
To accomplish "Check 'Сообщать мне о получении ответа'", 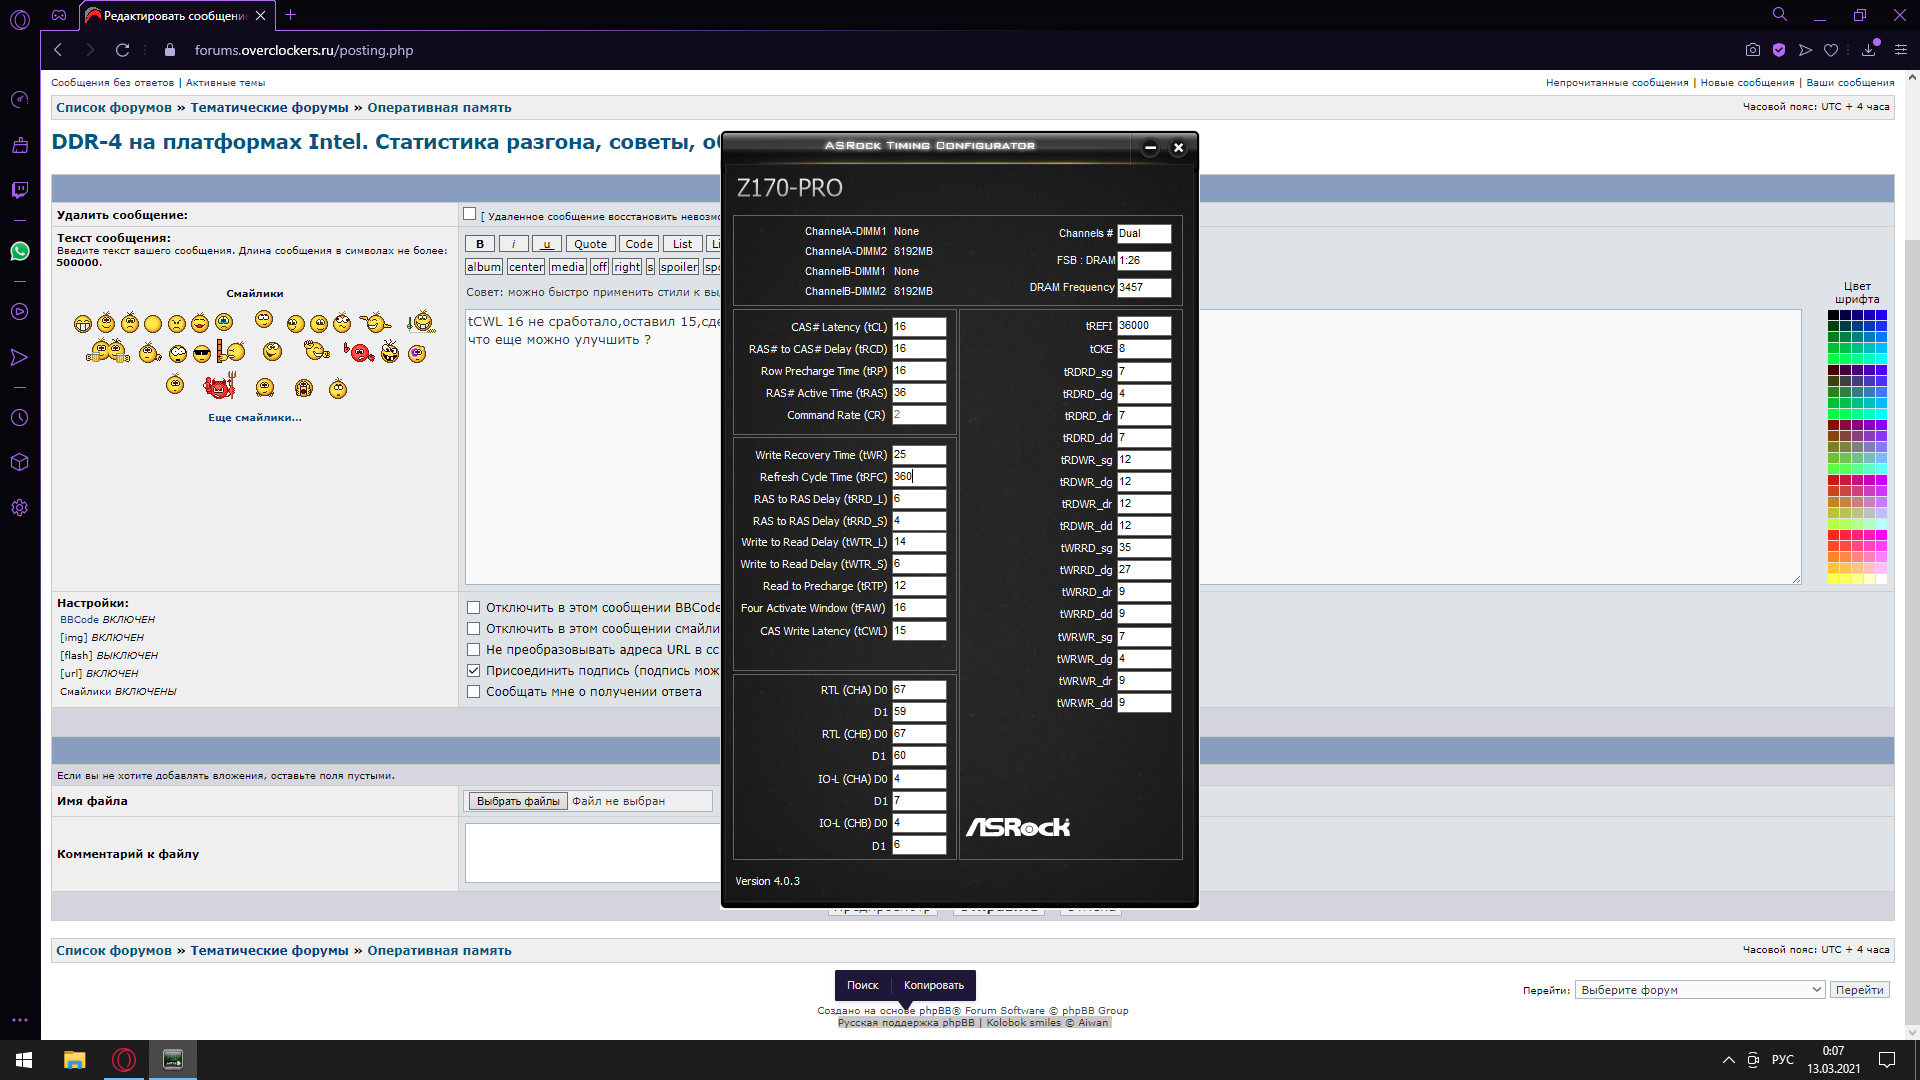I will 474,691.
